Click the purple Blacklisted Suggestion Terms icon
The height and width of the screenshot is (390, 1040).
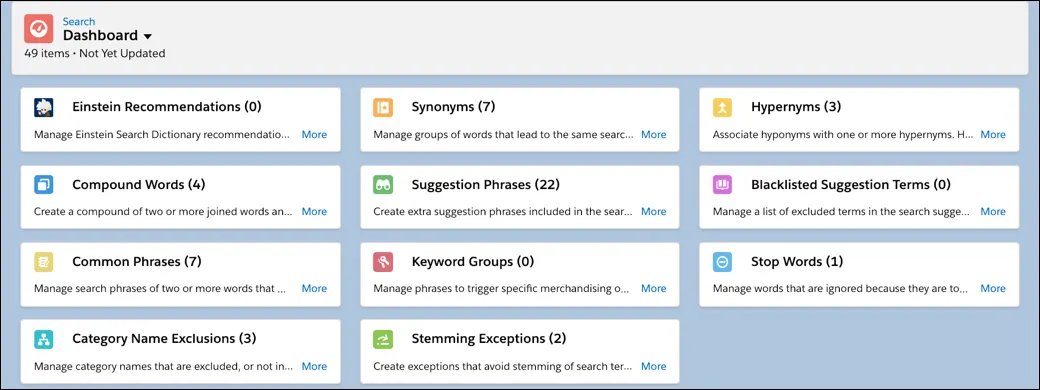click(722, 185)
